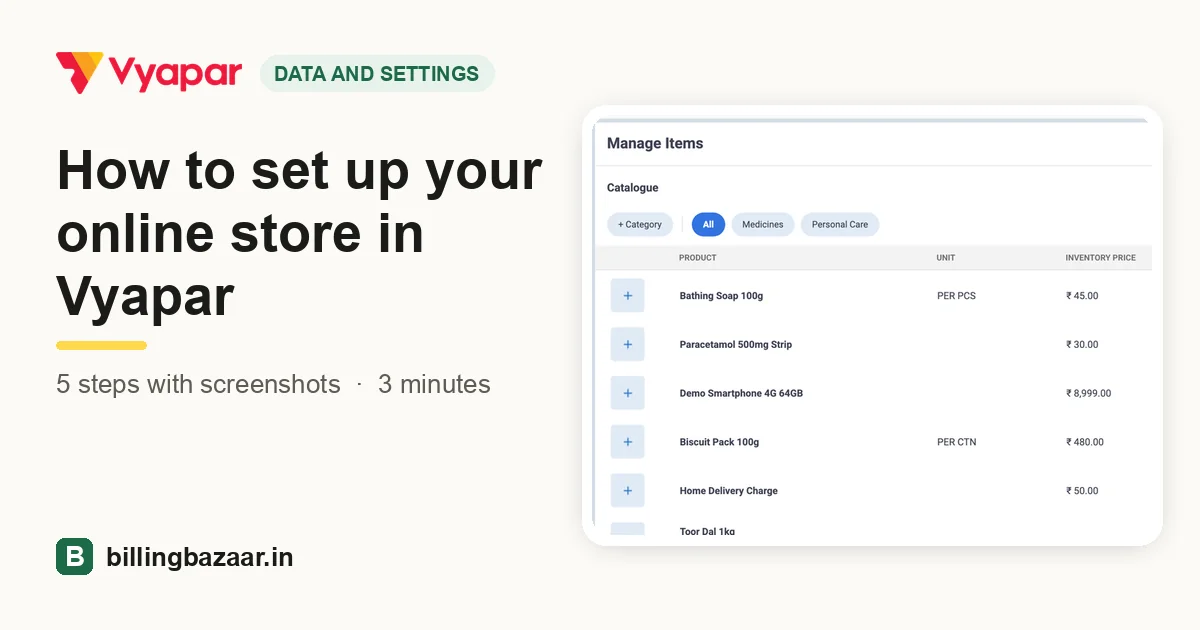Click the ₹ 30.00 price cell
This screenshot has height=630, width=1200.
(x=1082, y=345)
